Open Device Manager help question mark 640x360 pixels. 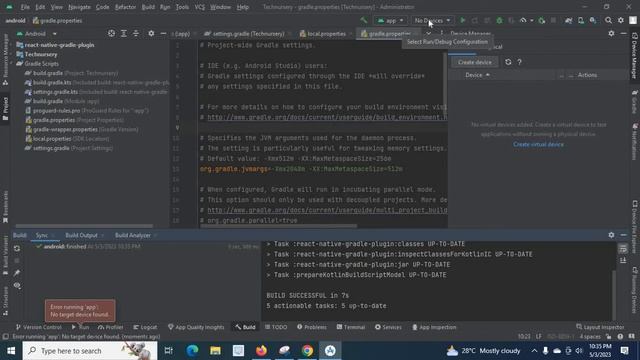click(519, 62)
